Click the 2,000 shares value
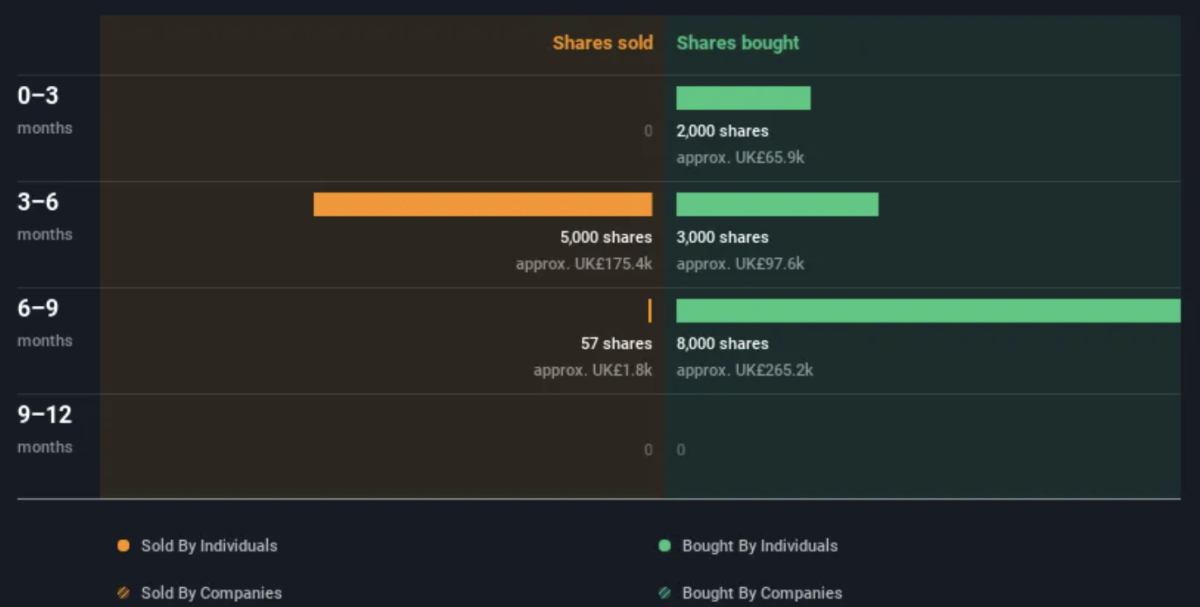 coord(723,131)
